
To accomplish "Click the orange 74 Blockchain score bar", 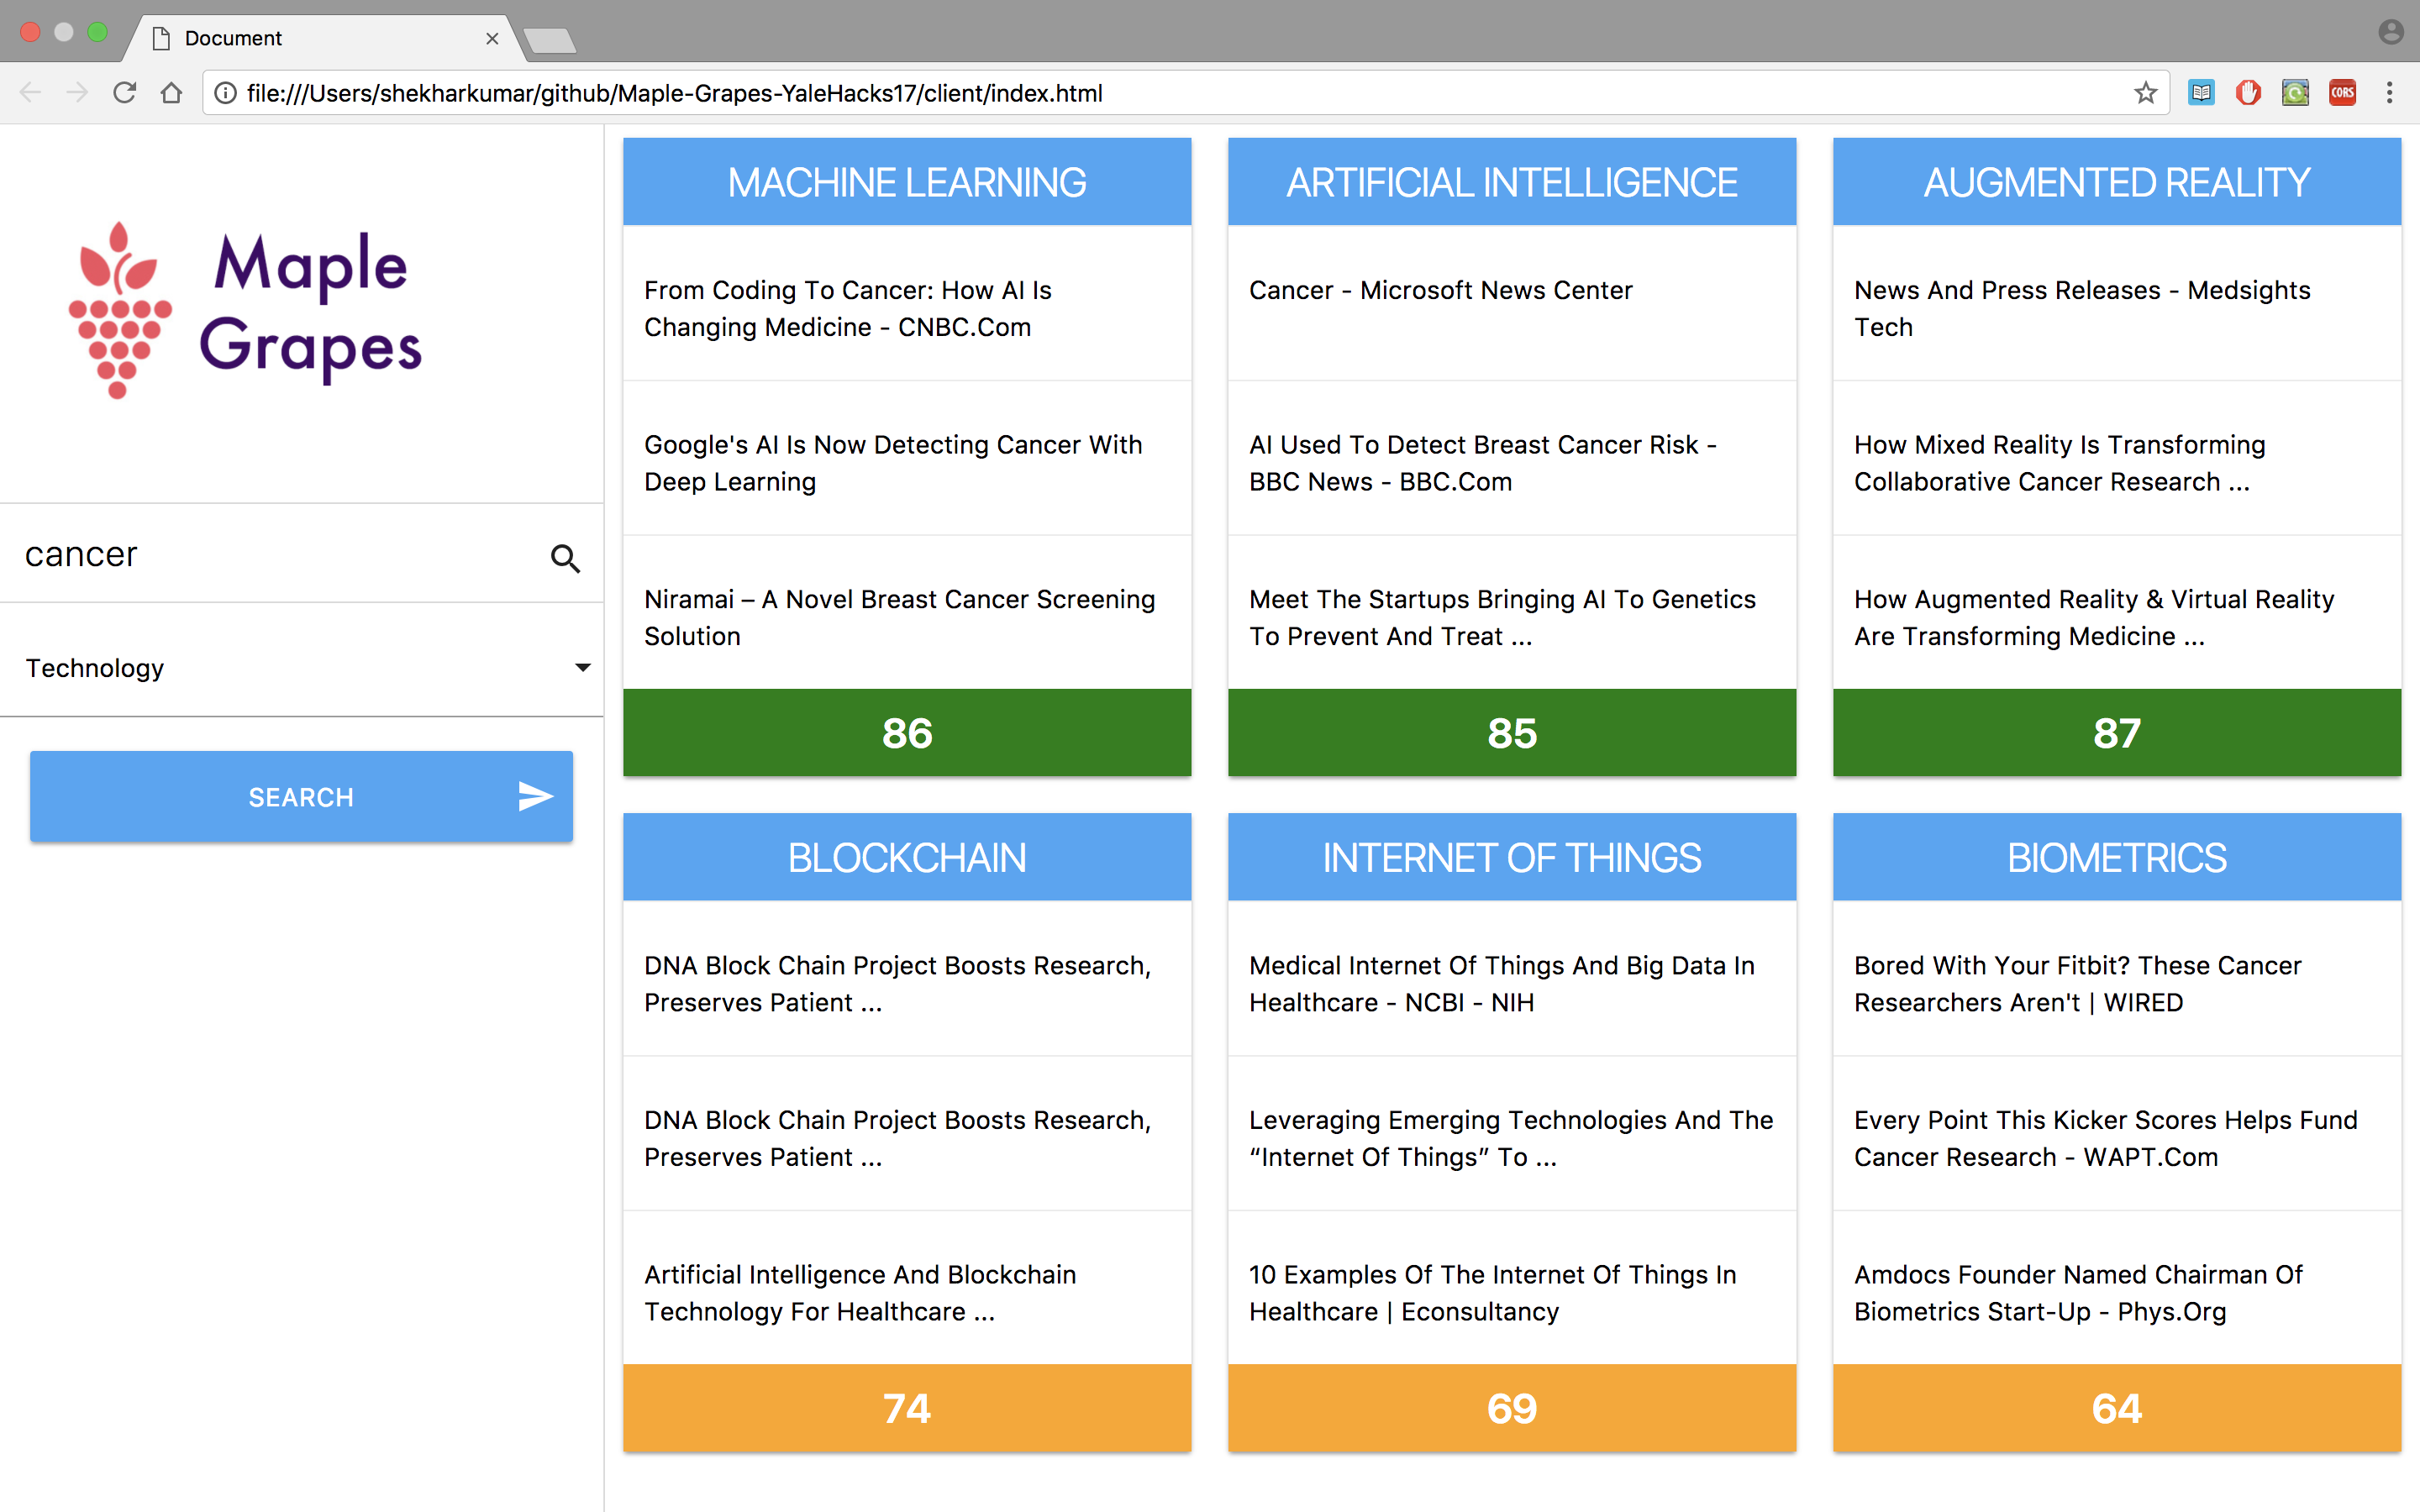I will (x=906, y=1408).
